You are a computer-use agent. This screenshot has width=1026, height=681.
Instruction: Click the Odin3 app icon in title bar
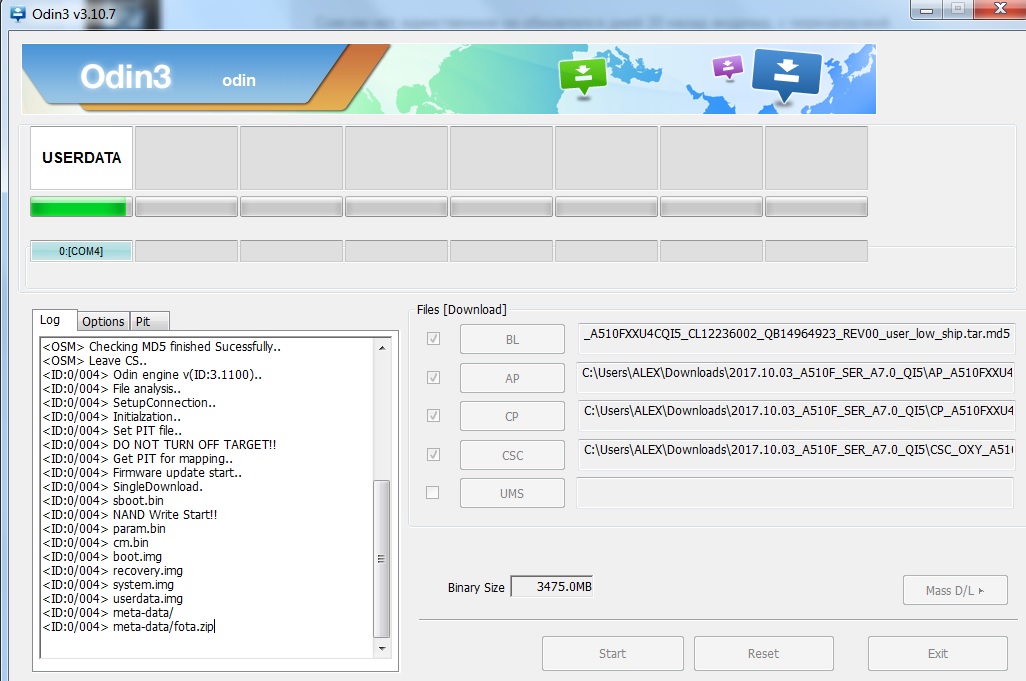(17, 12)
